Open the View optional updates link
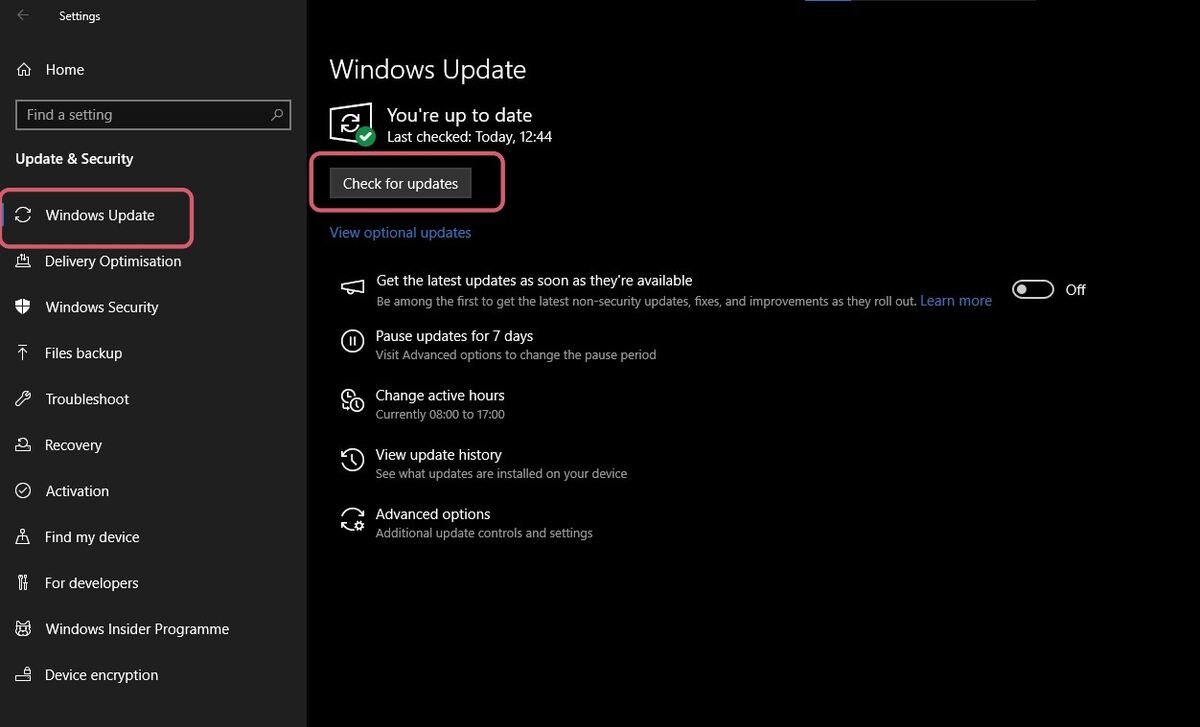Image resolution: width=1200 pixels, height=727 pixels. pos(400,232)
